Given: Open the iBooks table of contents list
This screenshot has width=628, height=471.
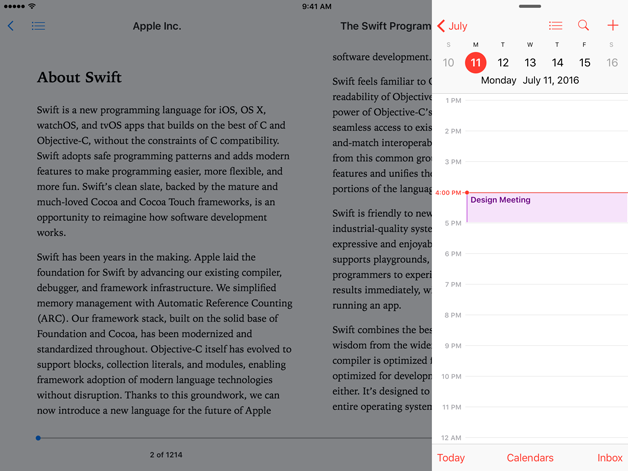Looking at the screenshot, I should coord(38,26).
